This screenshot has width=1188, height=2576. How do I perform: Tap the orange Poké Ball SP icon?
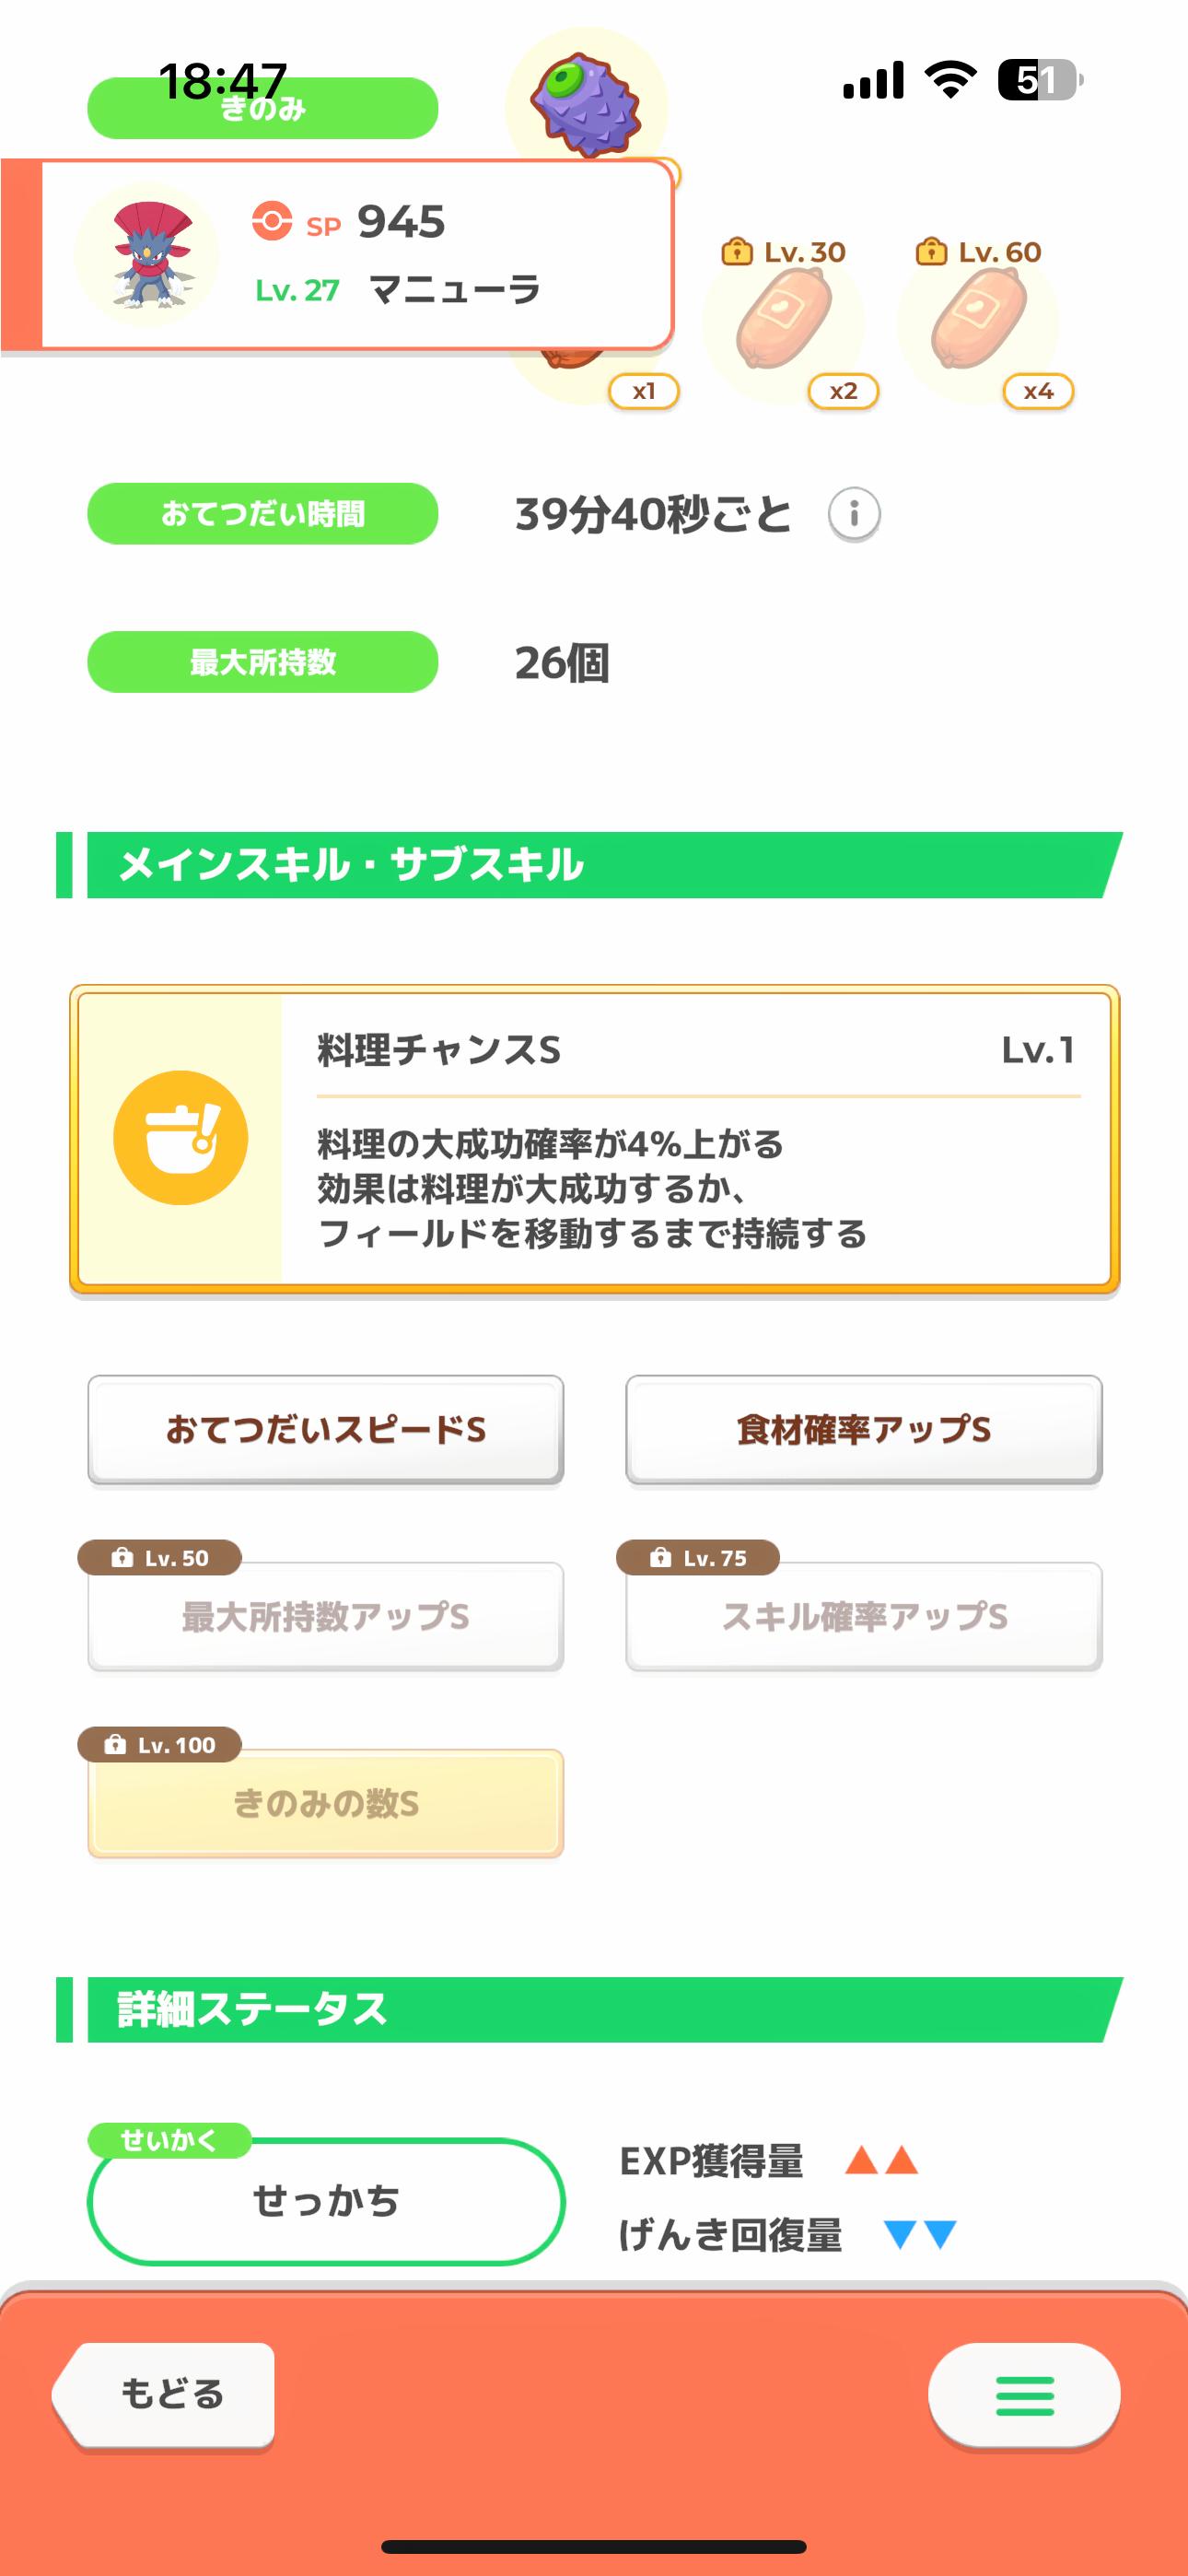[272, 221]
